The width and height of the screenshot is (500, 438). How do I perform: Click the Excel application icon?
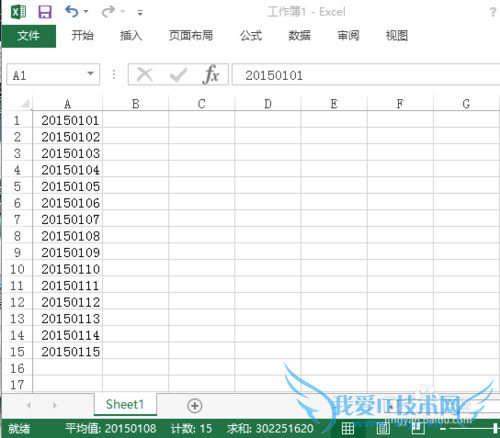coord(19,12)
